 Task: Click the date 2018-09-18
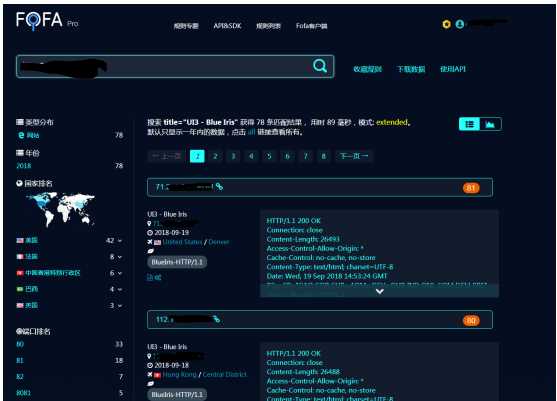point(172,365)
